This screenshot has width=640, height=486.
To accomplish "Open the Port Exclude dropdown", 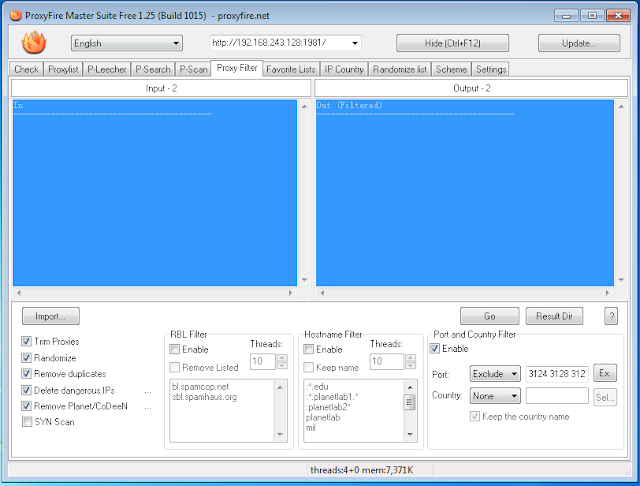I will coord(495,373).
